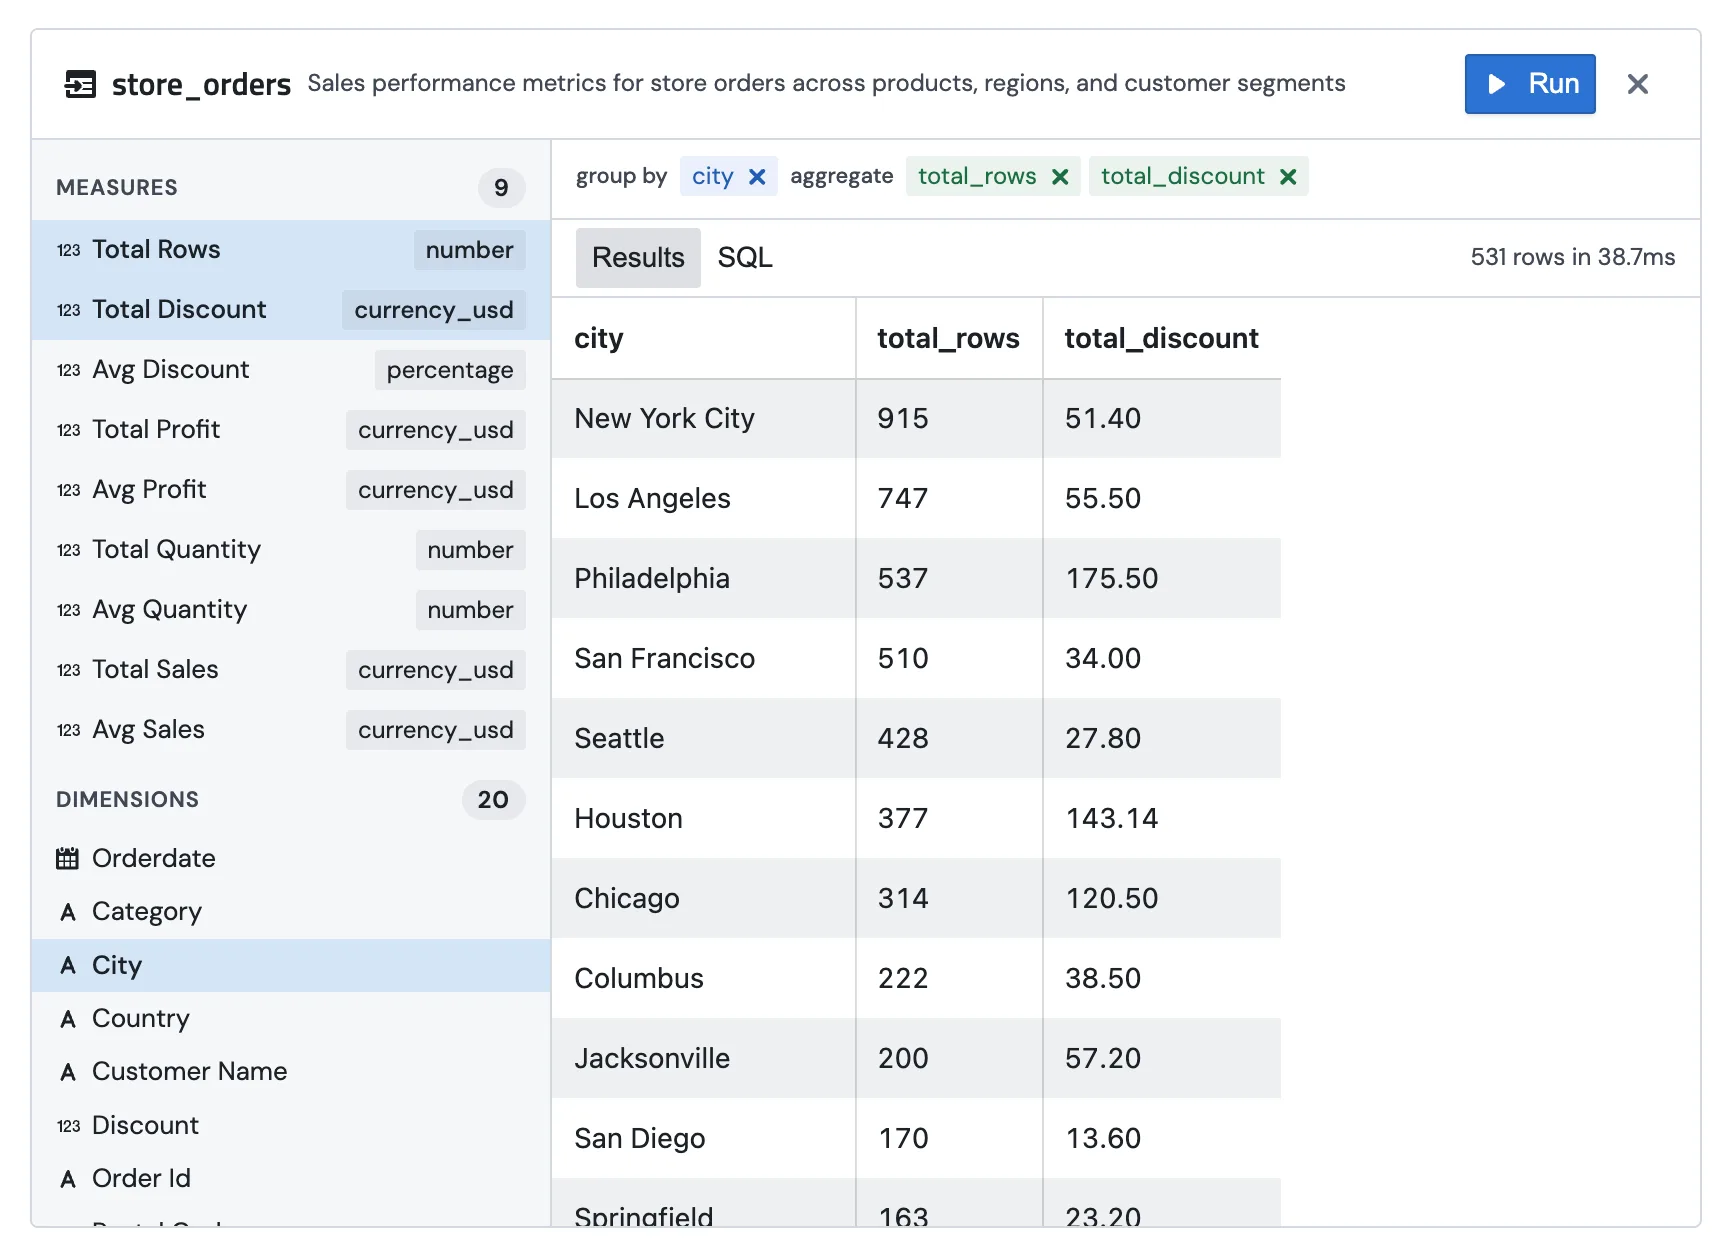Add the Avg Sales measure
The height and width of the screenshot is (1246, 1736).
tap(291, 730)
